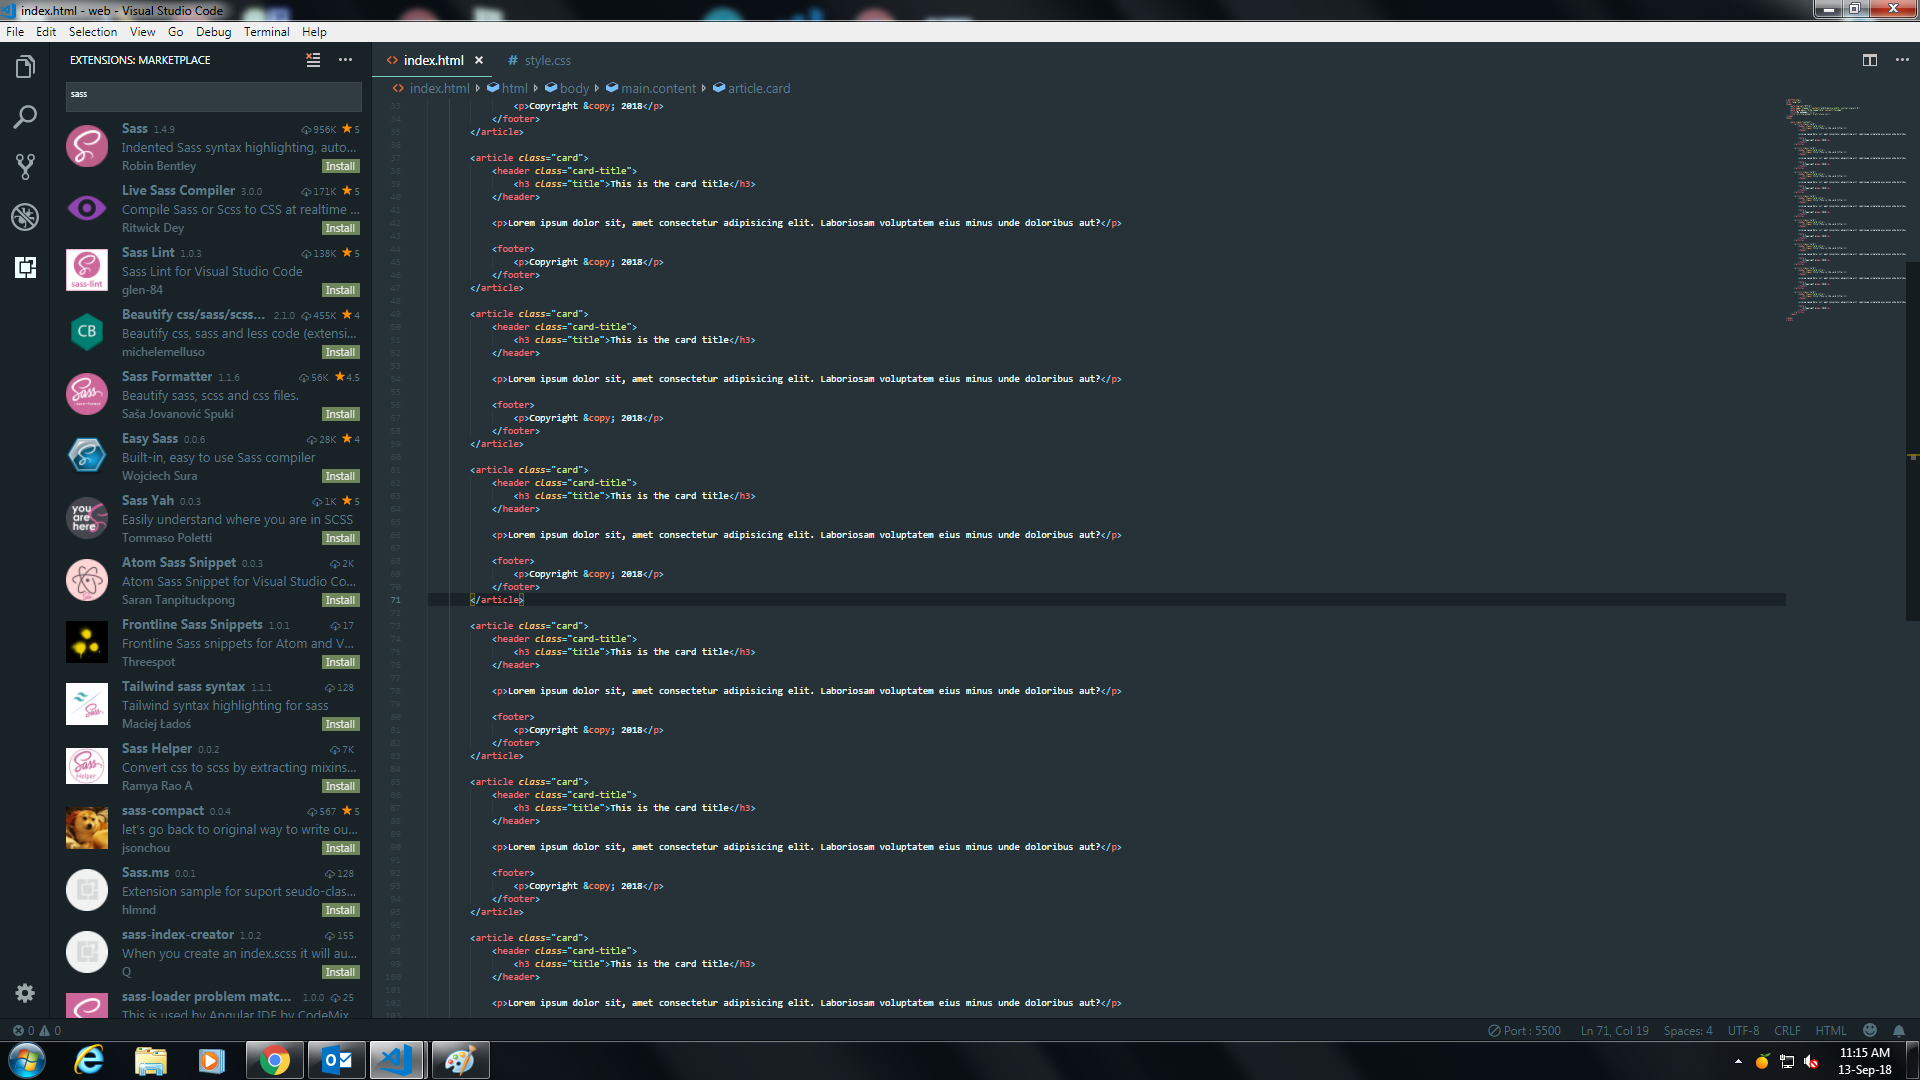
Task: Change indentation setting Spaces: 4
Action: [x=1687, y=1030]
